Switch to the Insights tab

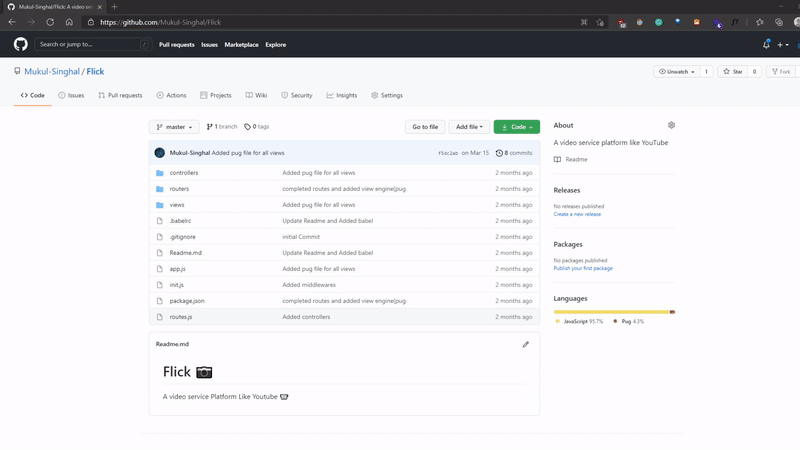[342, 95]
